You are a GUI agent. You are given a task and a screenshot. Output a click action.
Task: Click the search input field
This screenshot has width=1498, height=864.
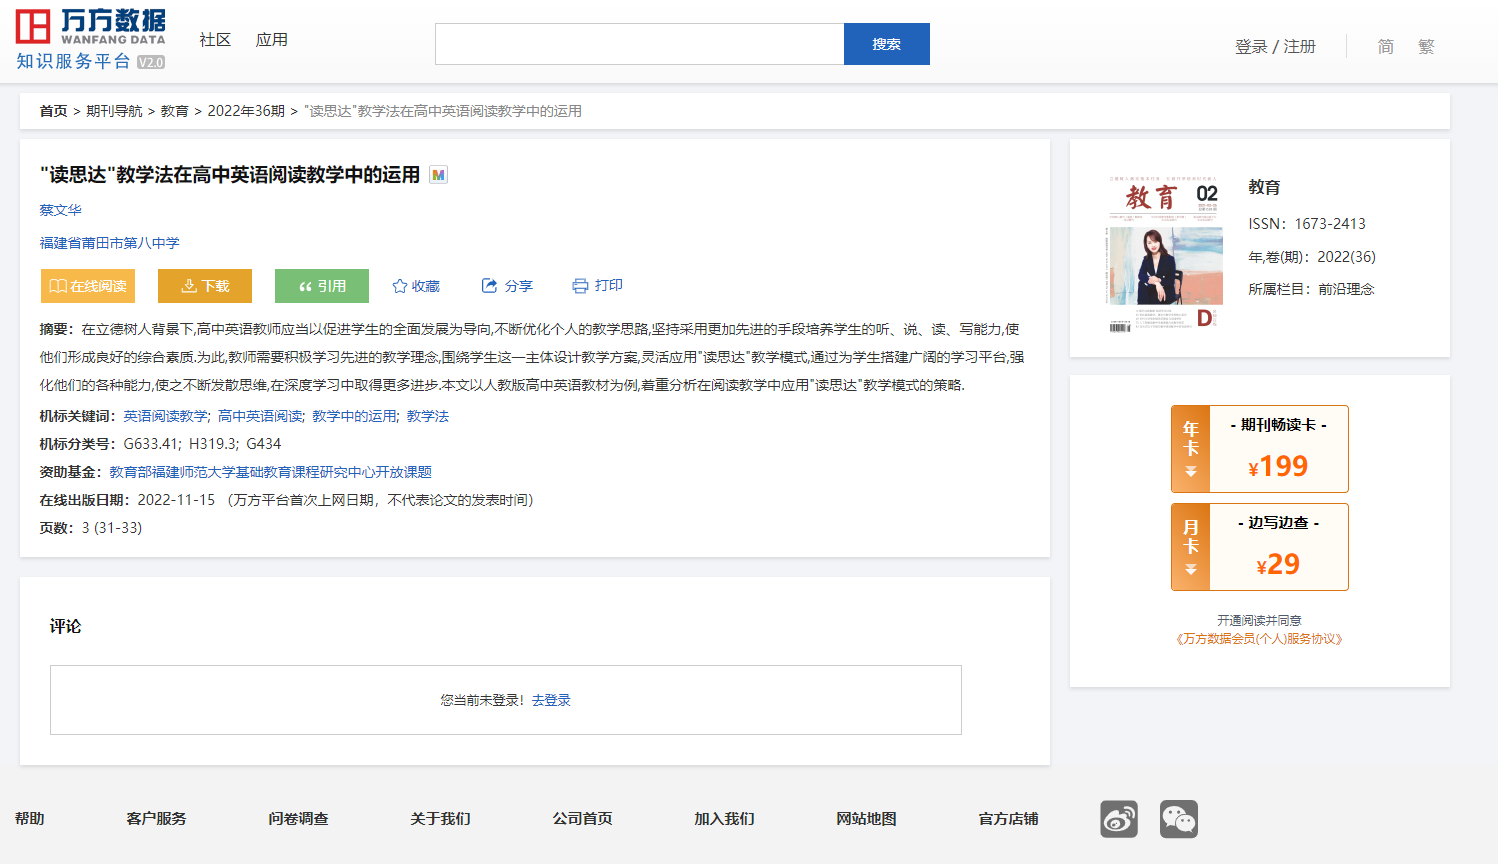[639, 44]
